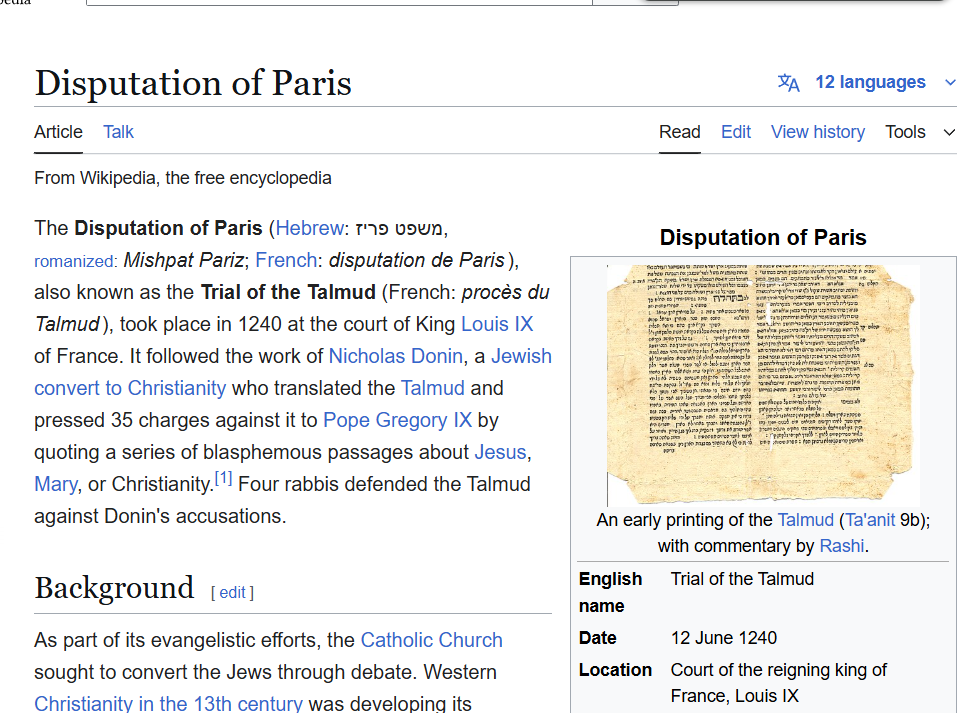Click the '12 June 1240' date value
The height and width of the screenshot is (713, 975).
724,638
